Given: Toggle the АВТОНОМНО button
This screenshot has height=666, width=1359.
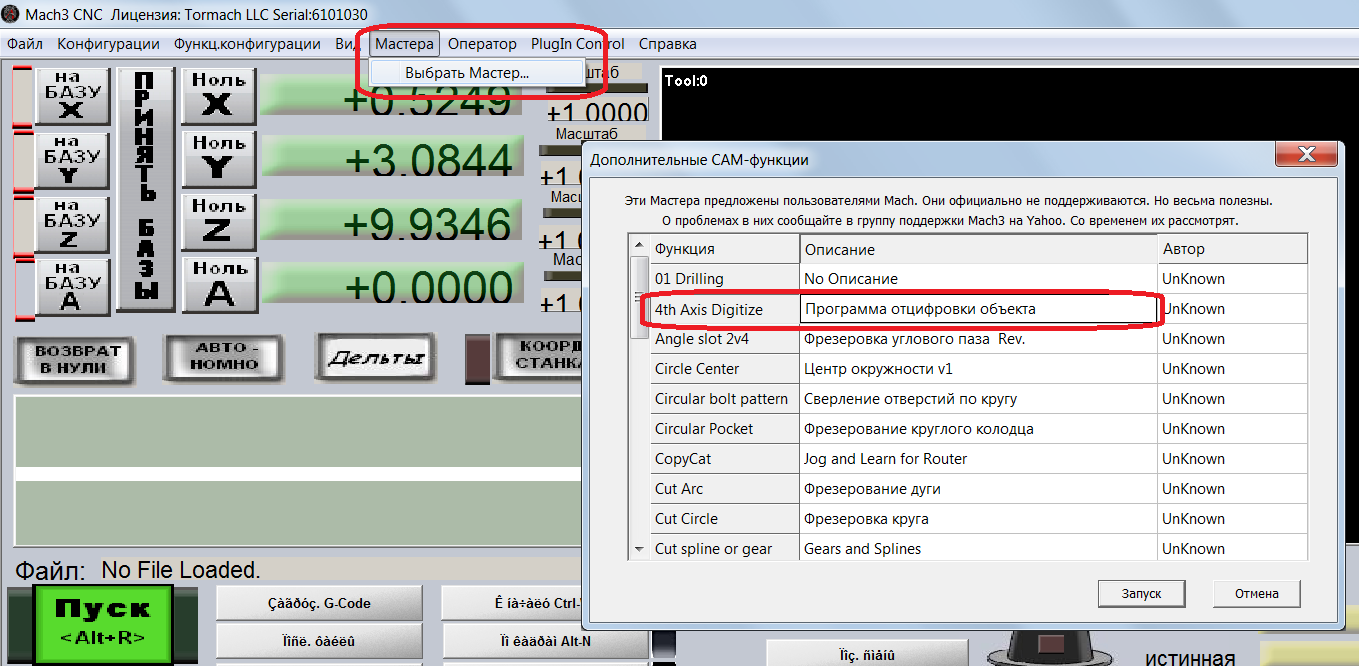Looking at the screenshot, I should coord(222,358).
